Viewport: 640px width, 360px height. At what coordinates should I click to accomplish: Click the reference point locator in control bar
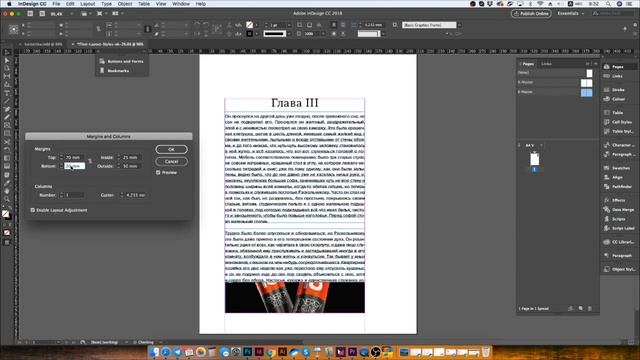click(x=13, y=29)
